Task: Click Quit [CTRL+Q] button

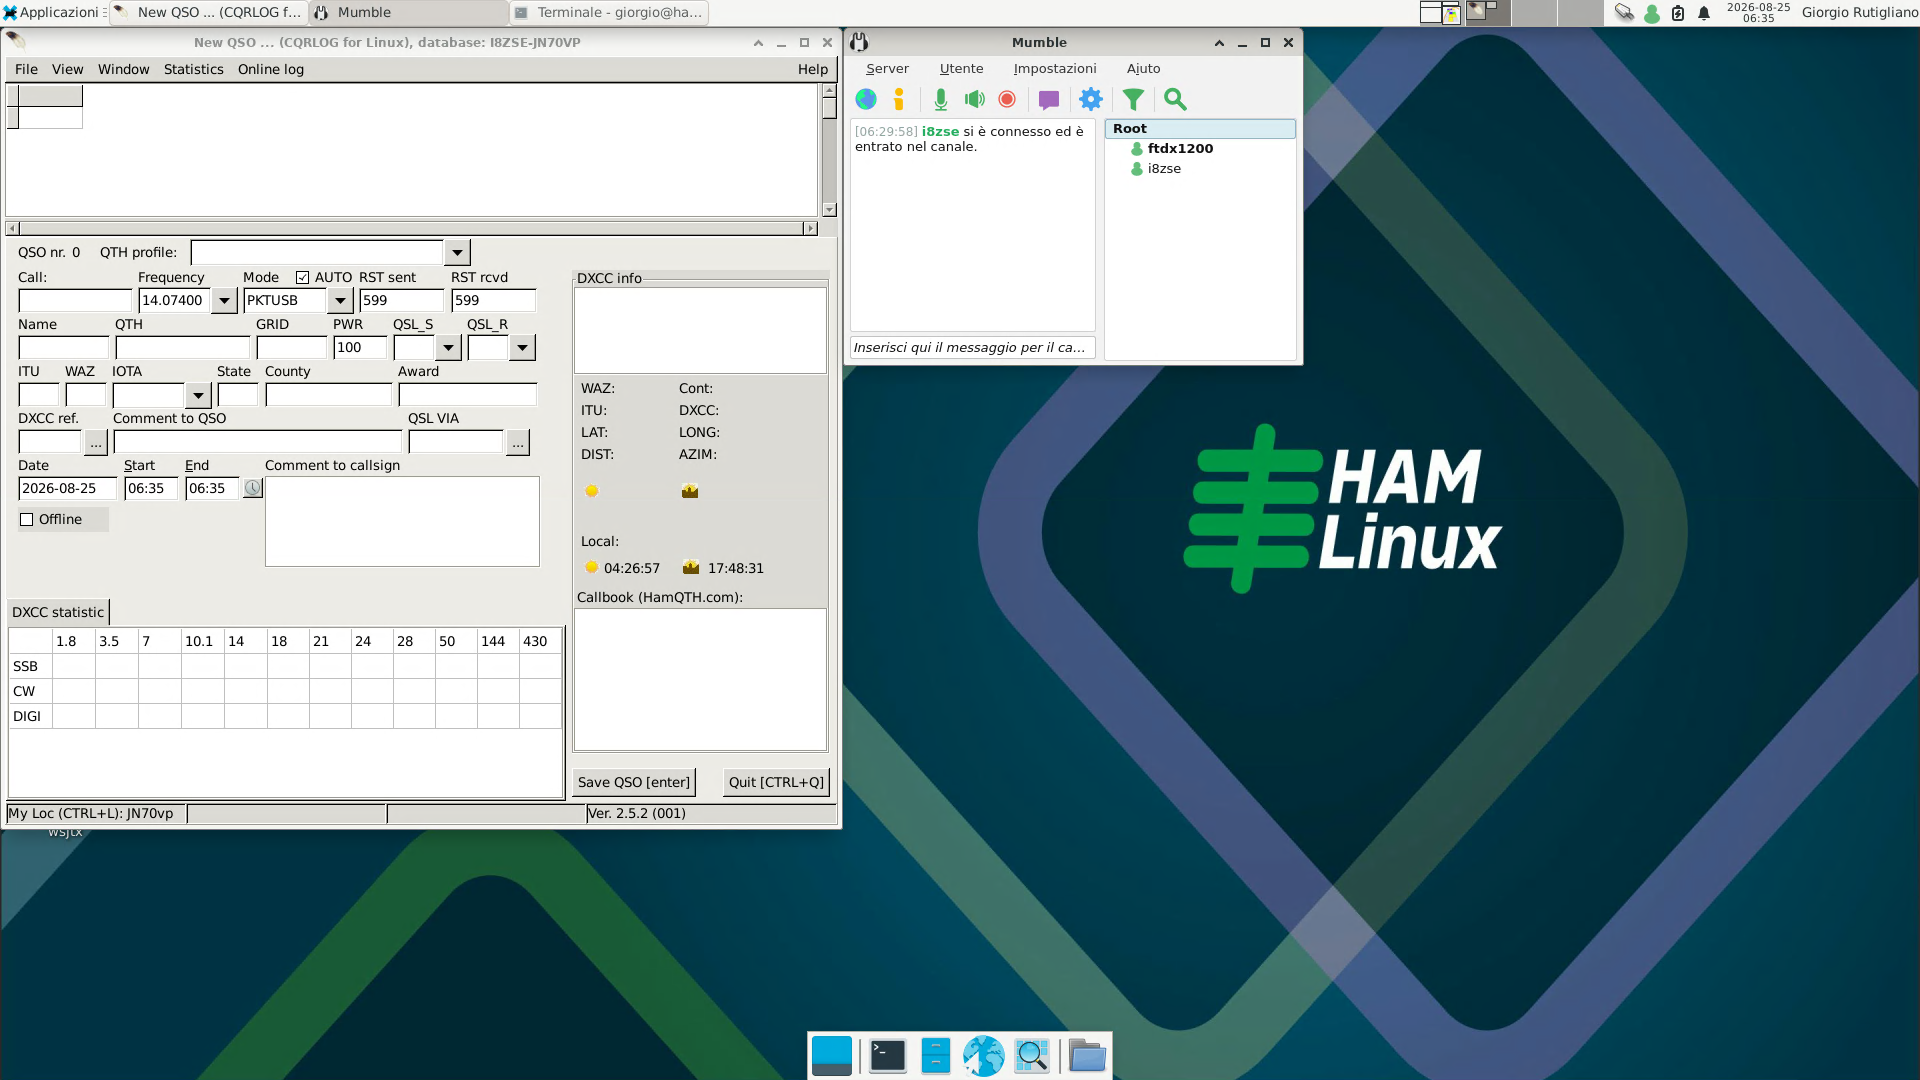Action: tap(776, 782)
